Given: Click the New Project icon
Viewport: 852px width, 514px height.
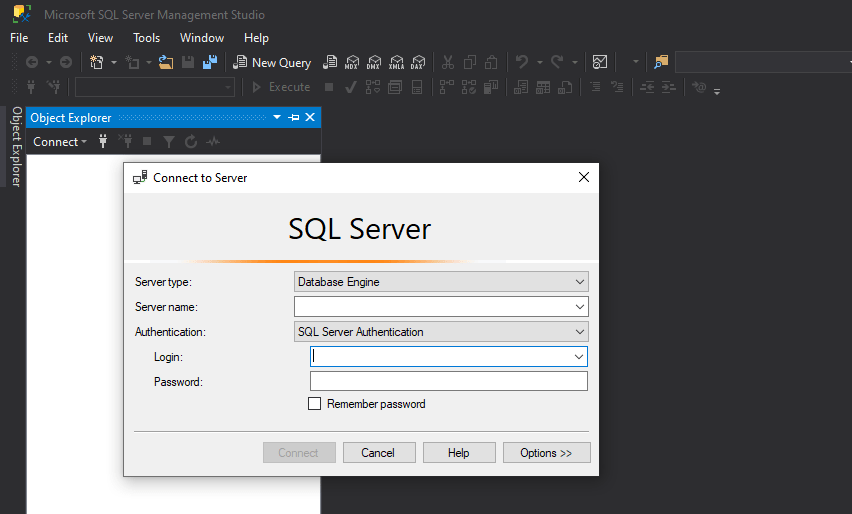Looking at the screenshot, I should (x=97, y=62).
